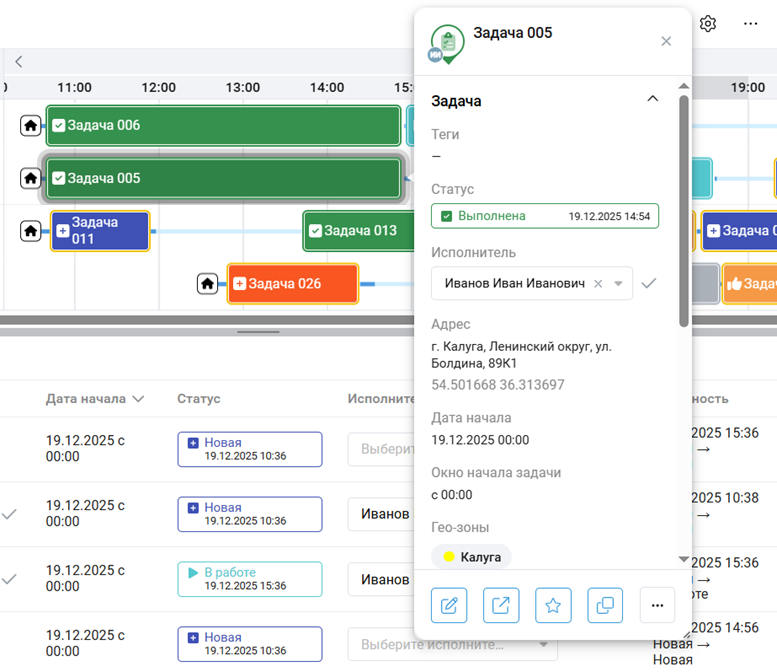The width and height of the screenshot is (777, 672).
Task: Click home icon before Задача 026
Action: [x=207, y=284]
